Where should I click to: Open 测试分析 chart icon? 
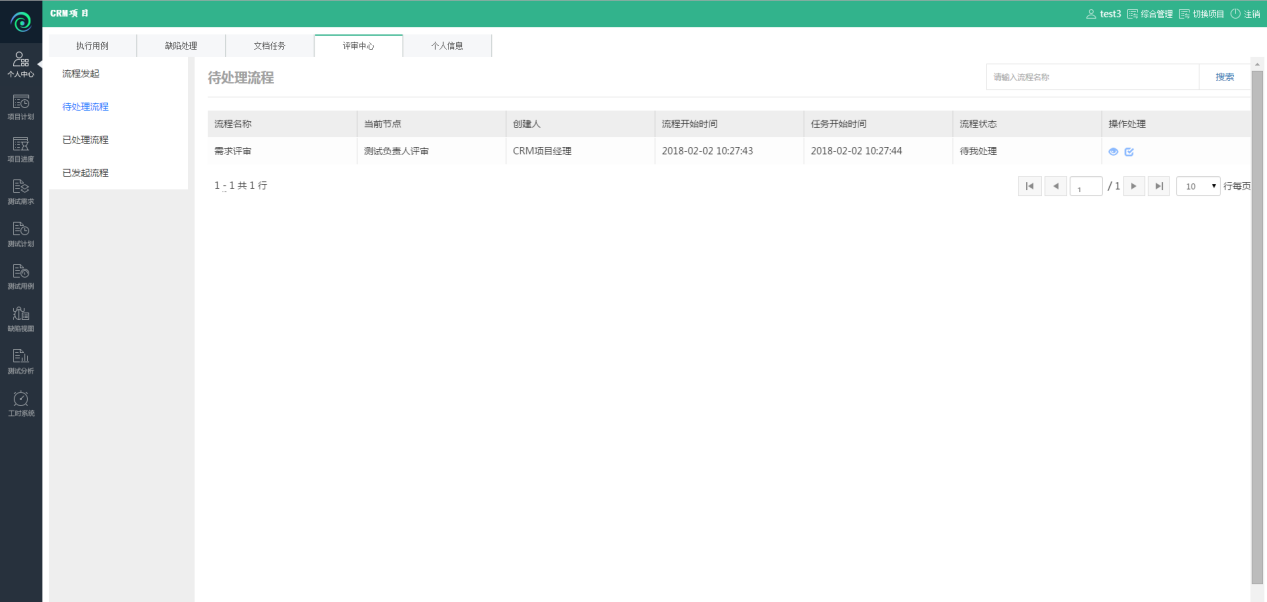(20, 360)
